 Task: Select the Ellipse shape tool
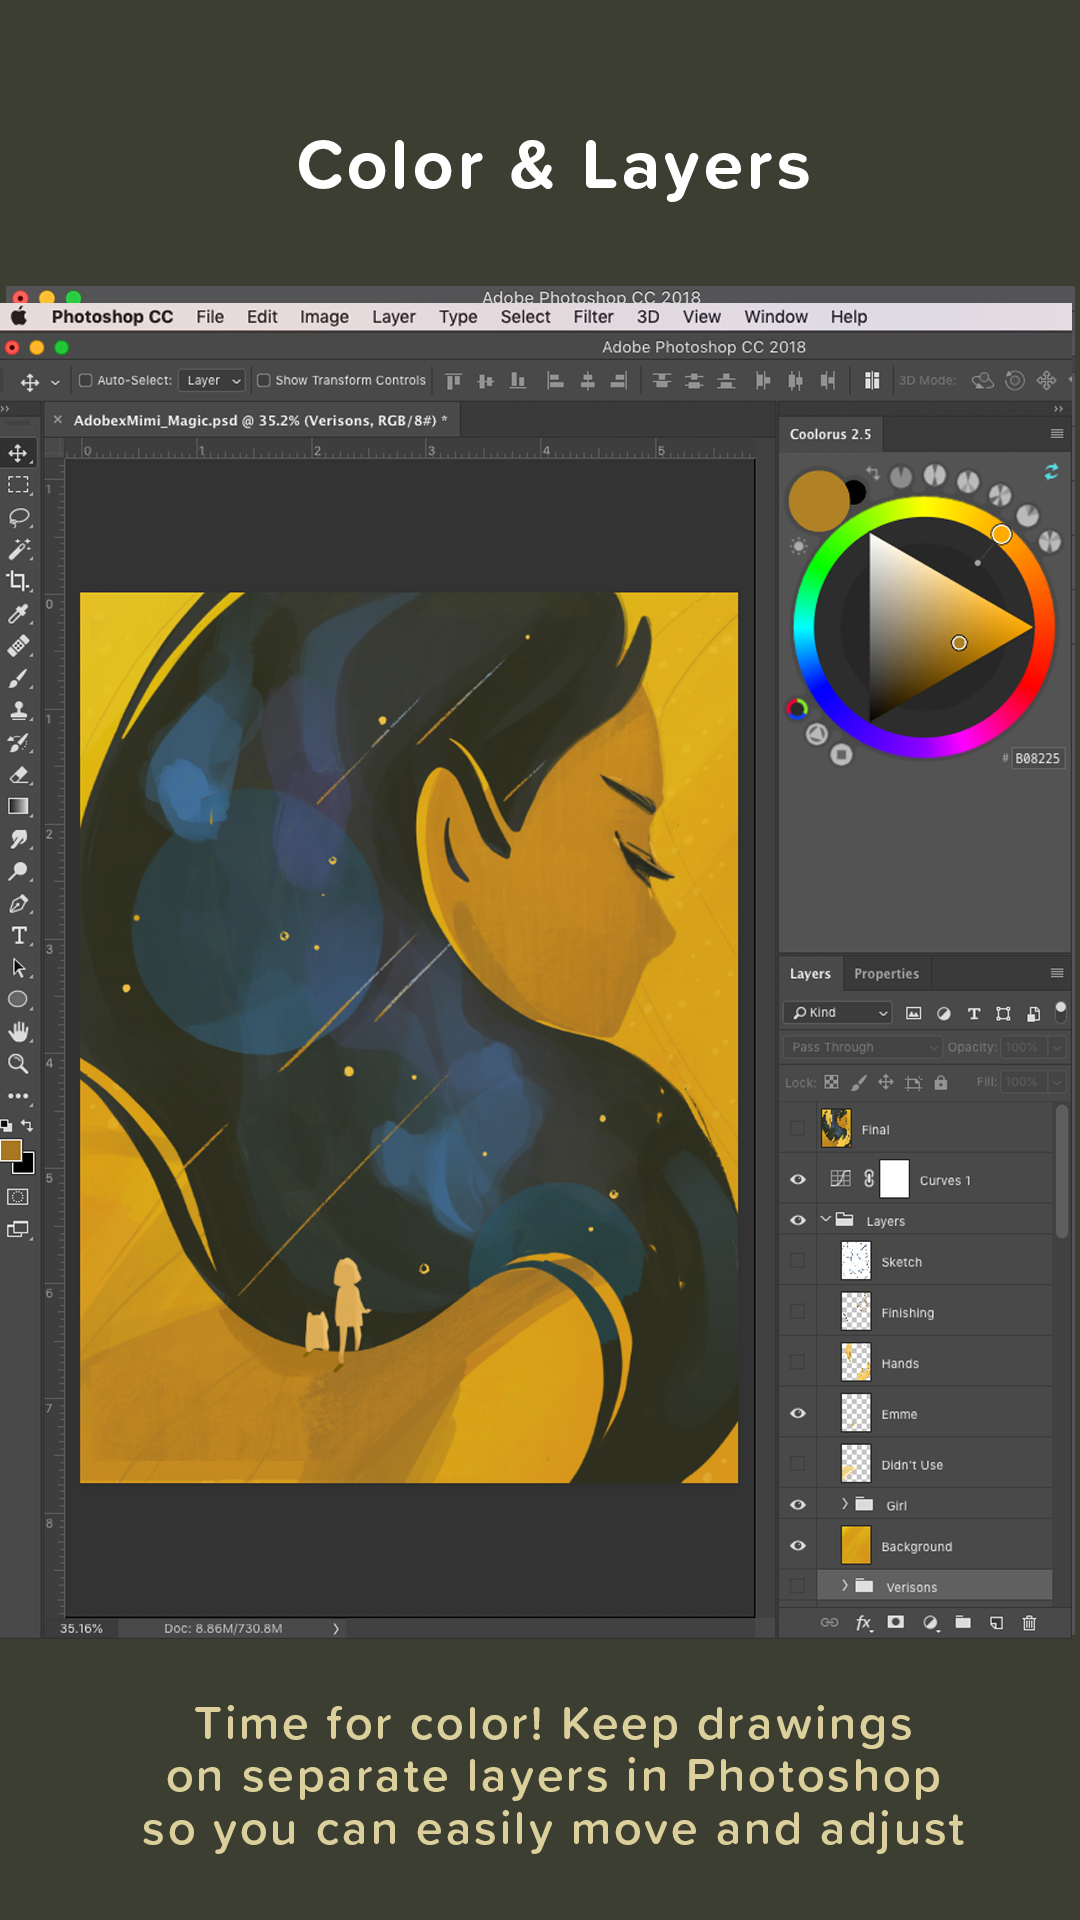click(x=18, y=999)
